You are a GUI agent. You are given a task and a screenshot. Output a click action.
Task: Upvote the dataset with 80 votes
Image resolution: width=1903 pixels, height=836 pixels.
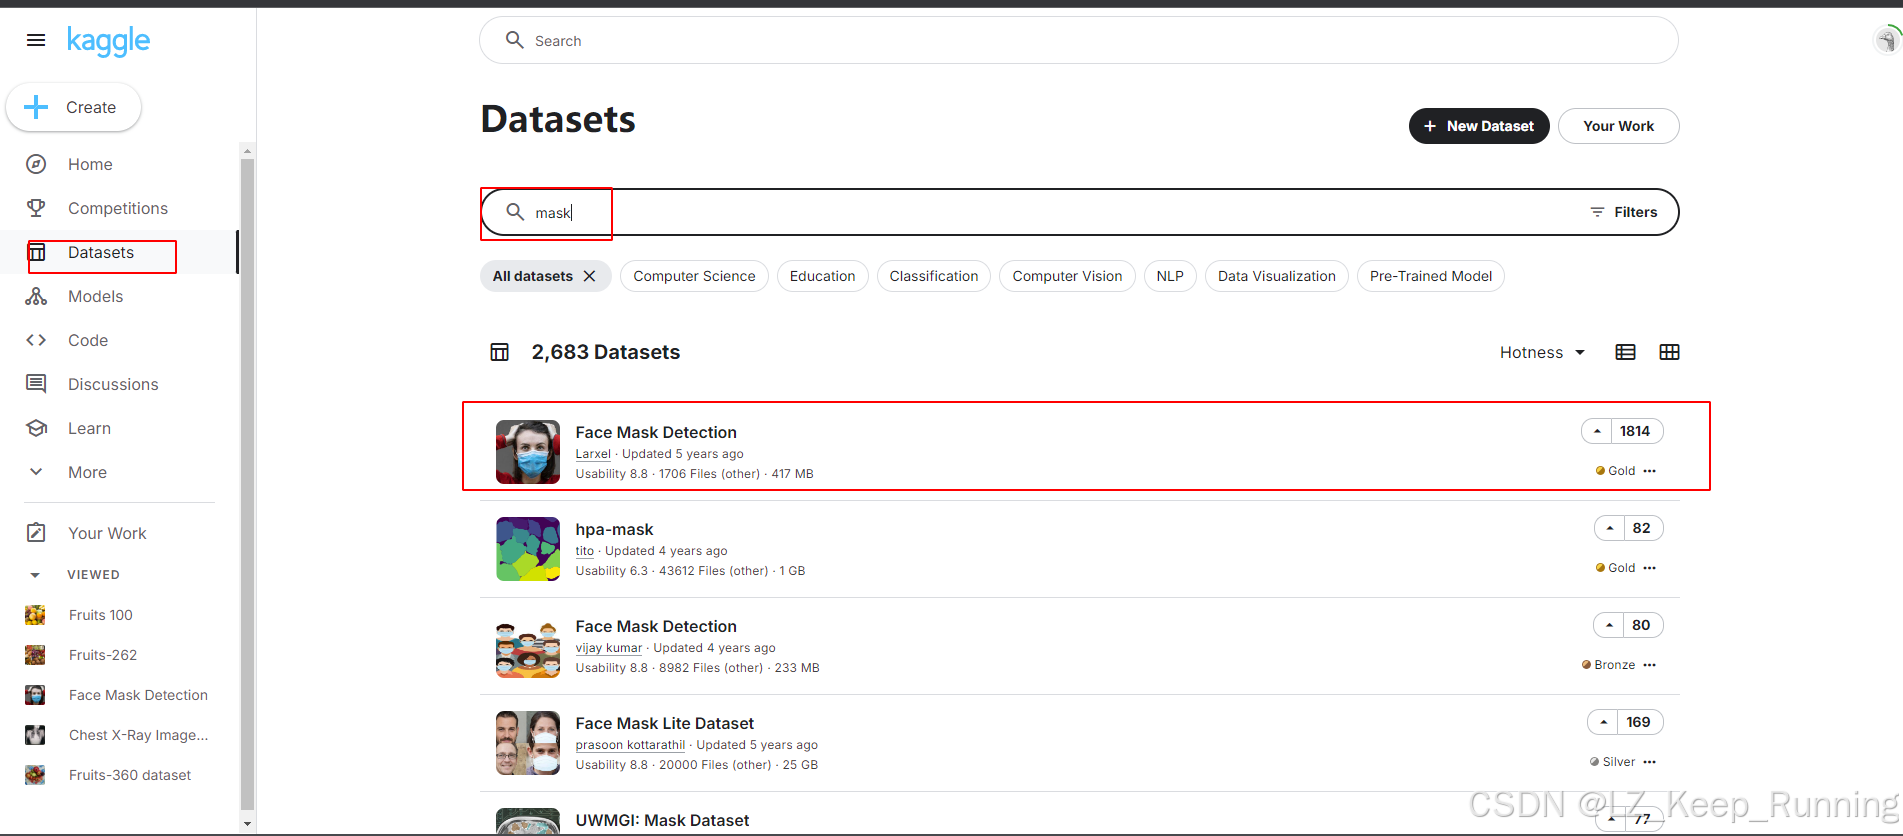1609,625
